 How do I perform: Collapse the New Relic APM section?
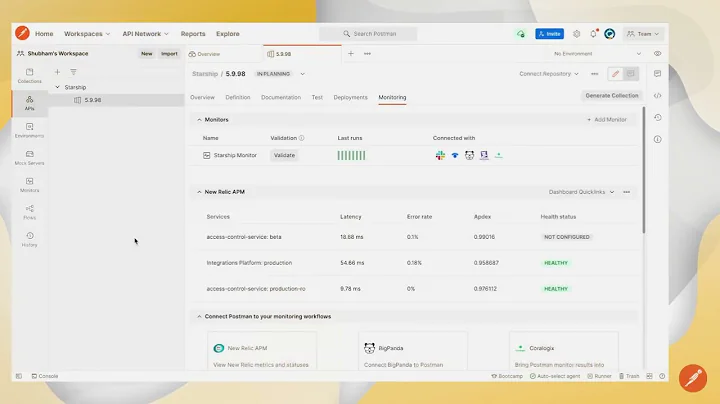(199, 192)
